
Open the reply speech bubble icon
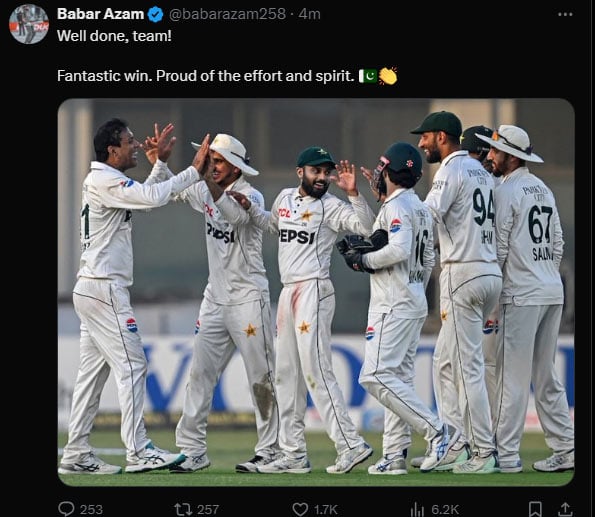pos(66,509)
